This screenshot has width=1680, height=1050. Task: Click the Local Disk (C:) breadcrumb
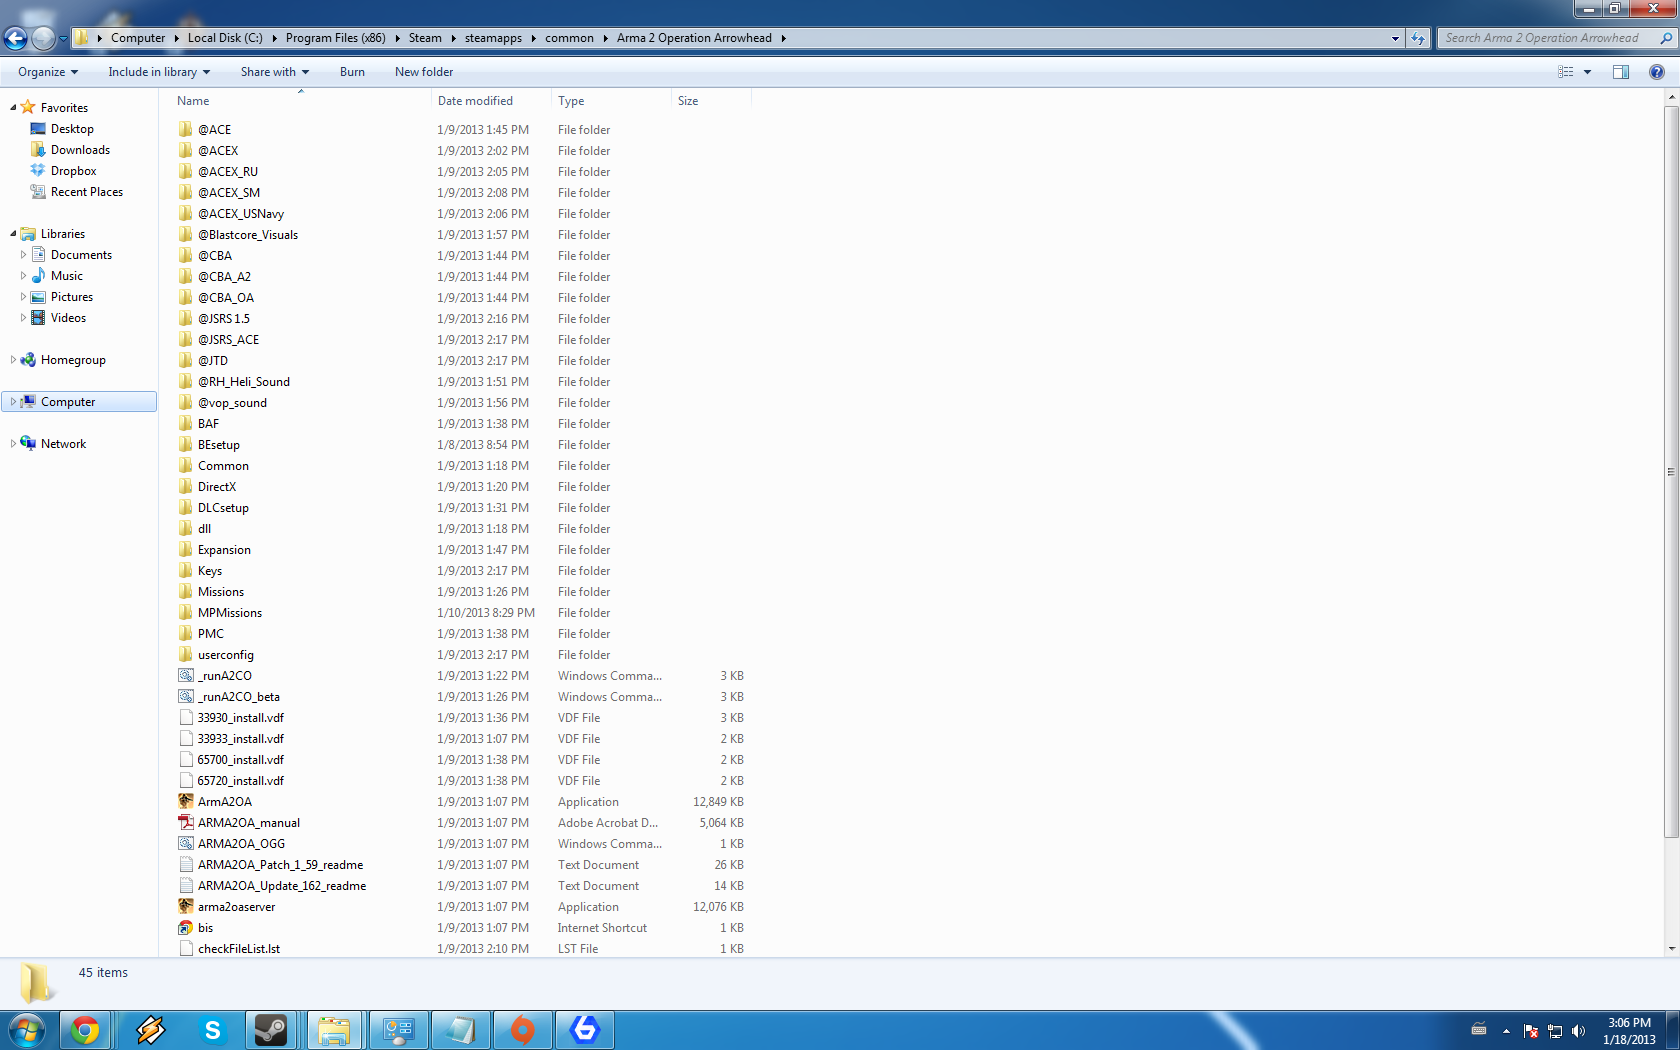pos(225,38)
